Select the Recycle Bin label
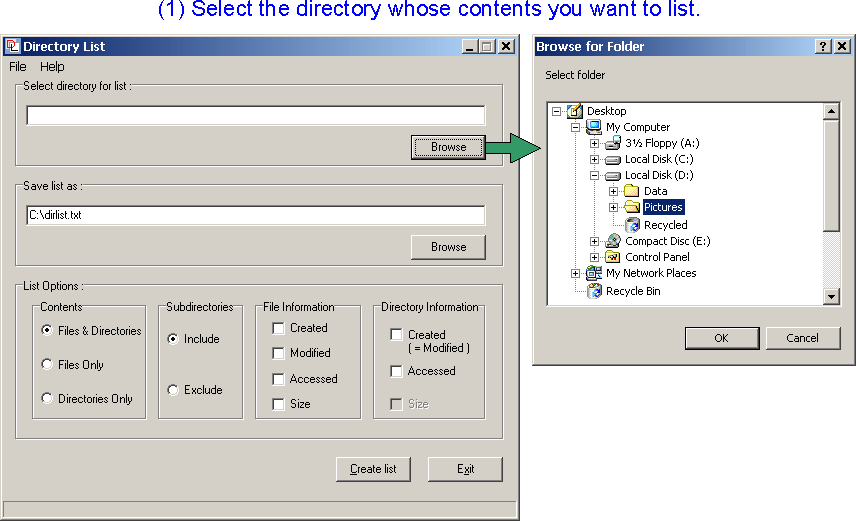This screenshot has height=521, width=856. (x=633, y=291)
